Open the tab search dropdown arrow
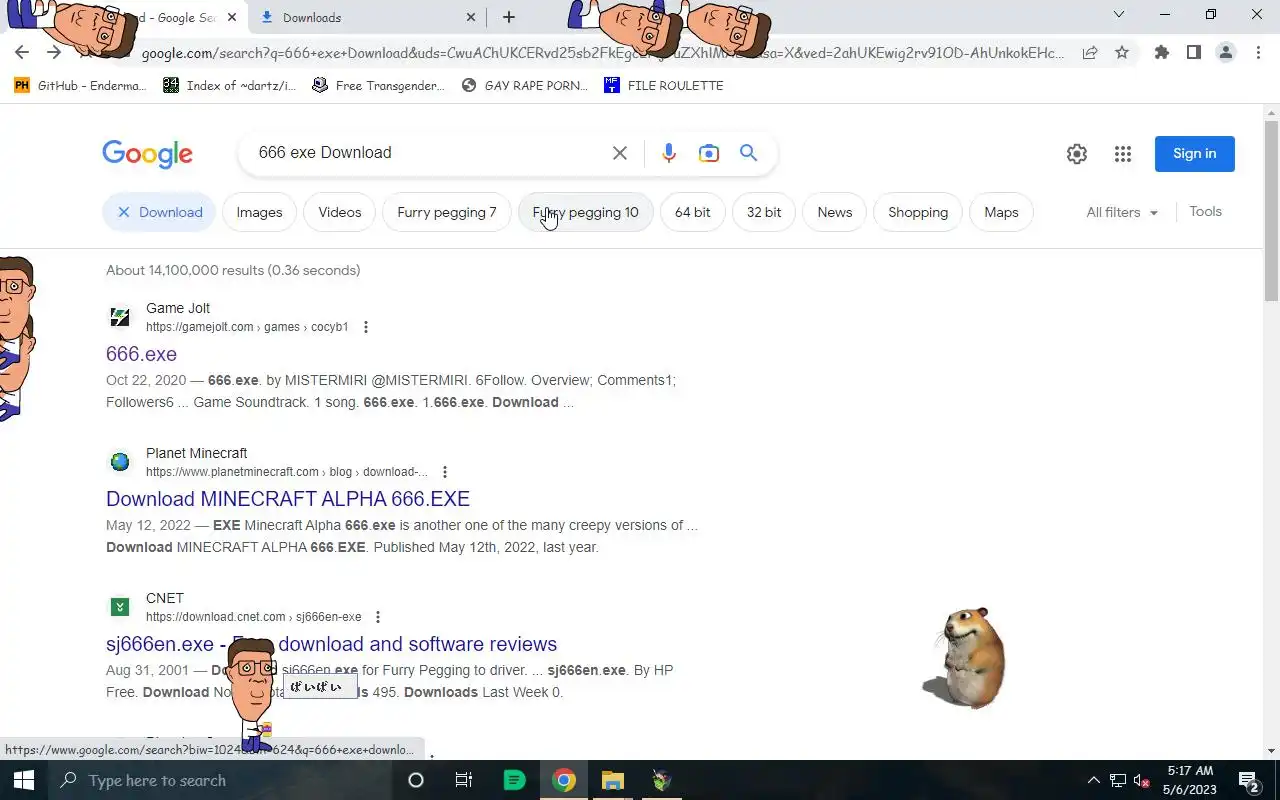This screenshot has height=800, width=1280. click(1119, 15)
